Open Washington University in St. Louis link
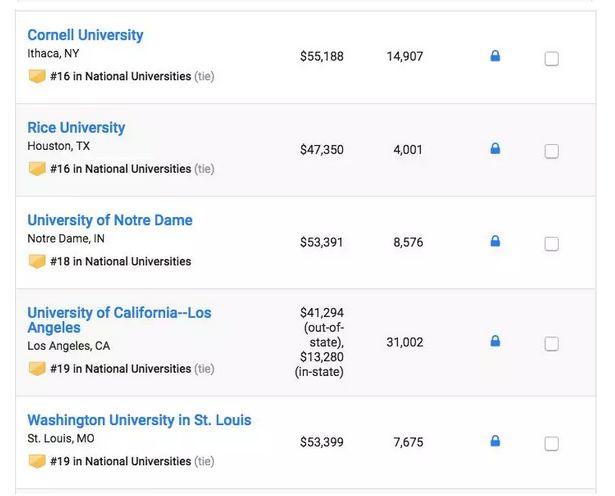Screen dimensions: 615x496 (139, 420)
